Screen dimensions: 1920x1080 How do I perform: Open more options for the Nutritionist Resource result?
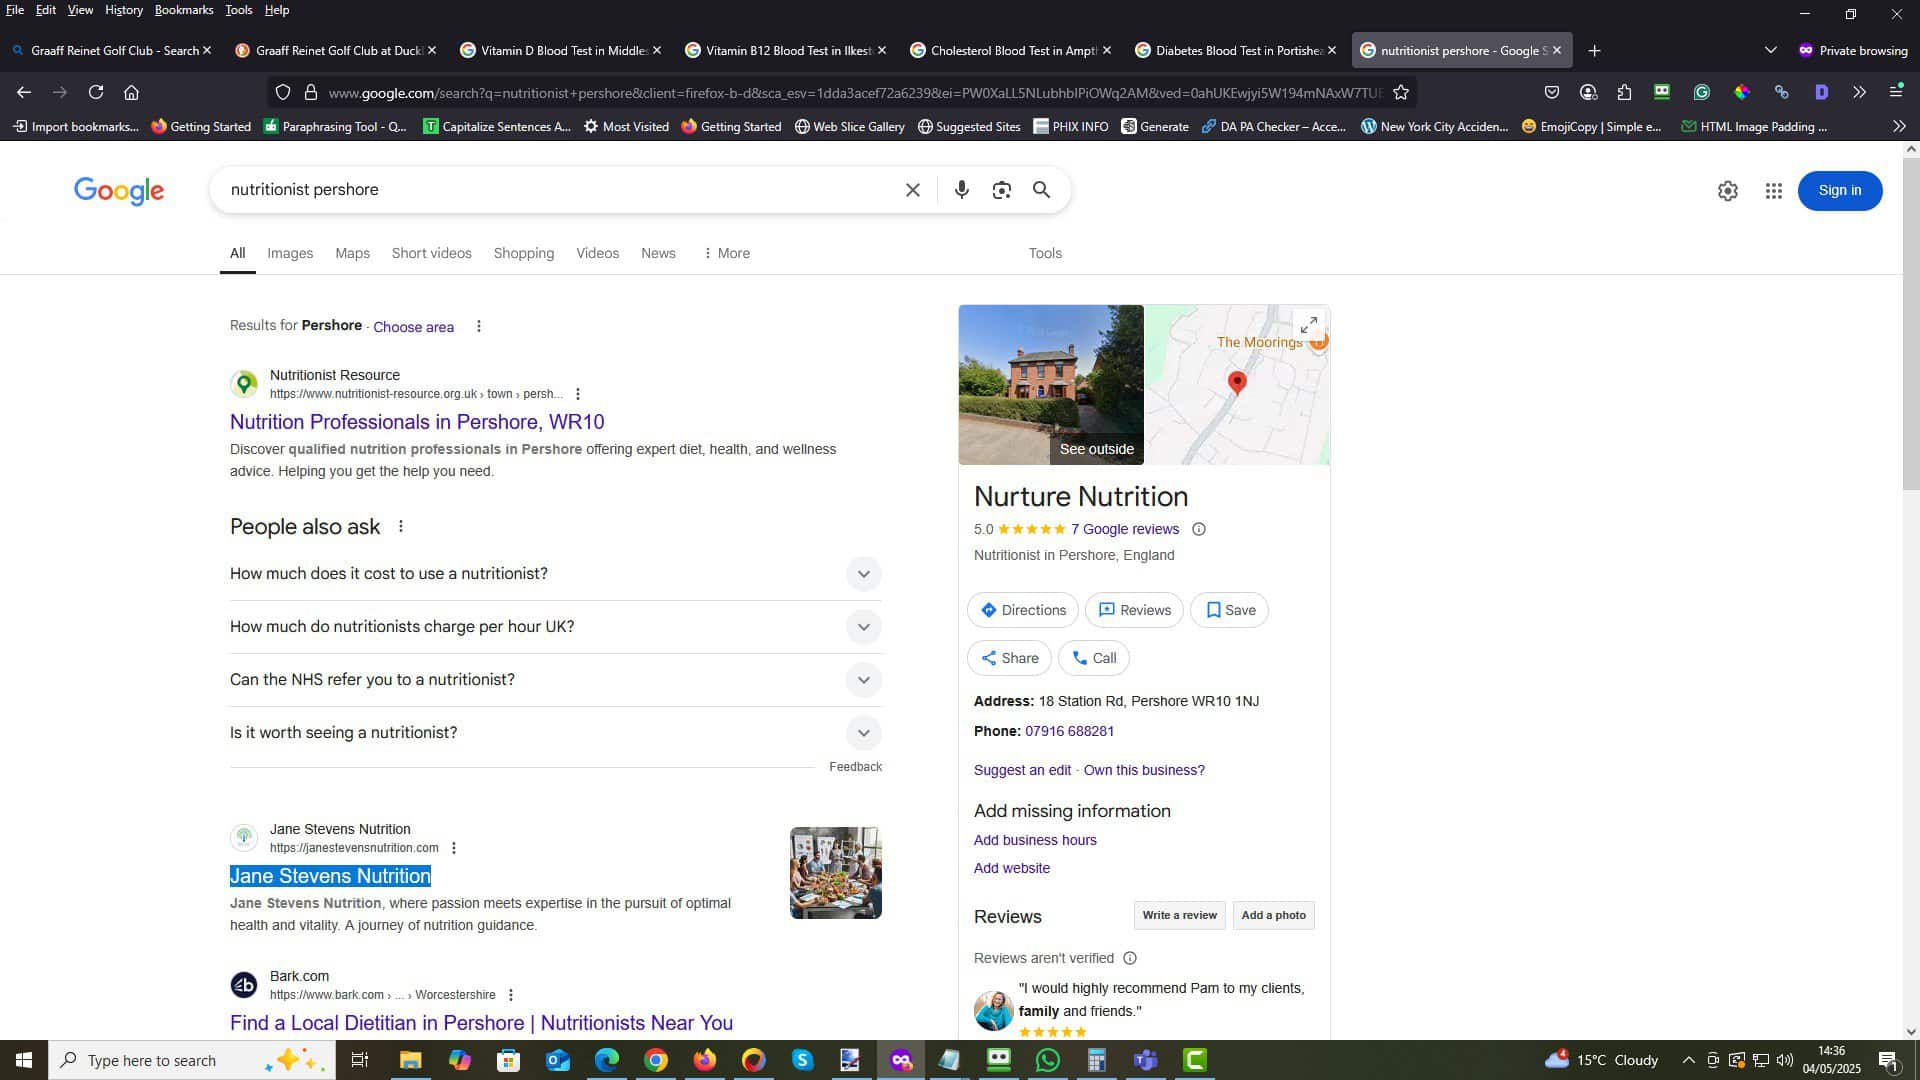[x=577, y=394]
